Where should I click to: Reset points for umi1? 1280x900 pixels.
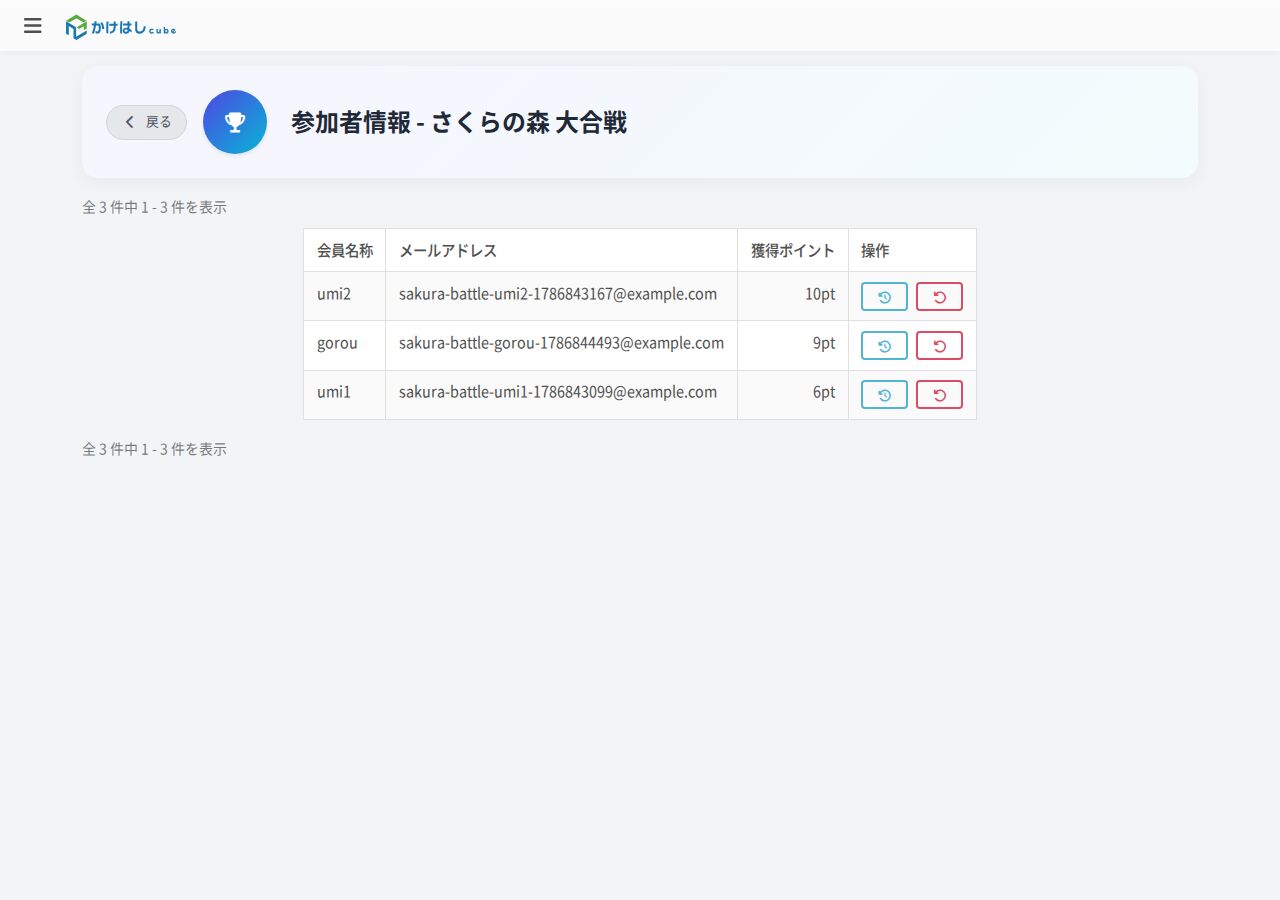coord(939,394)
